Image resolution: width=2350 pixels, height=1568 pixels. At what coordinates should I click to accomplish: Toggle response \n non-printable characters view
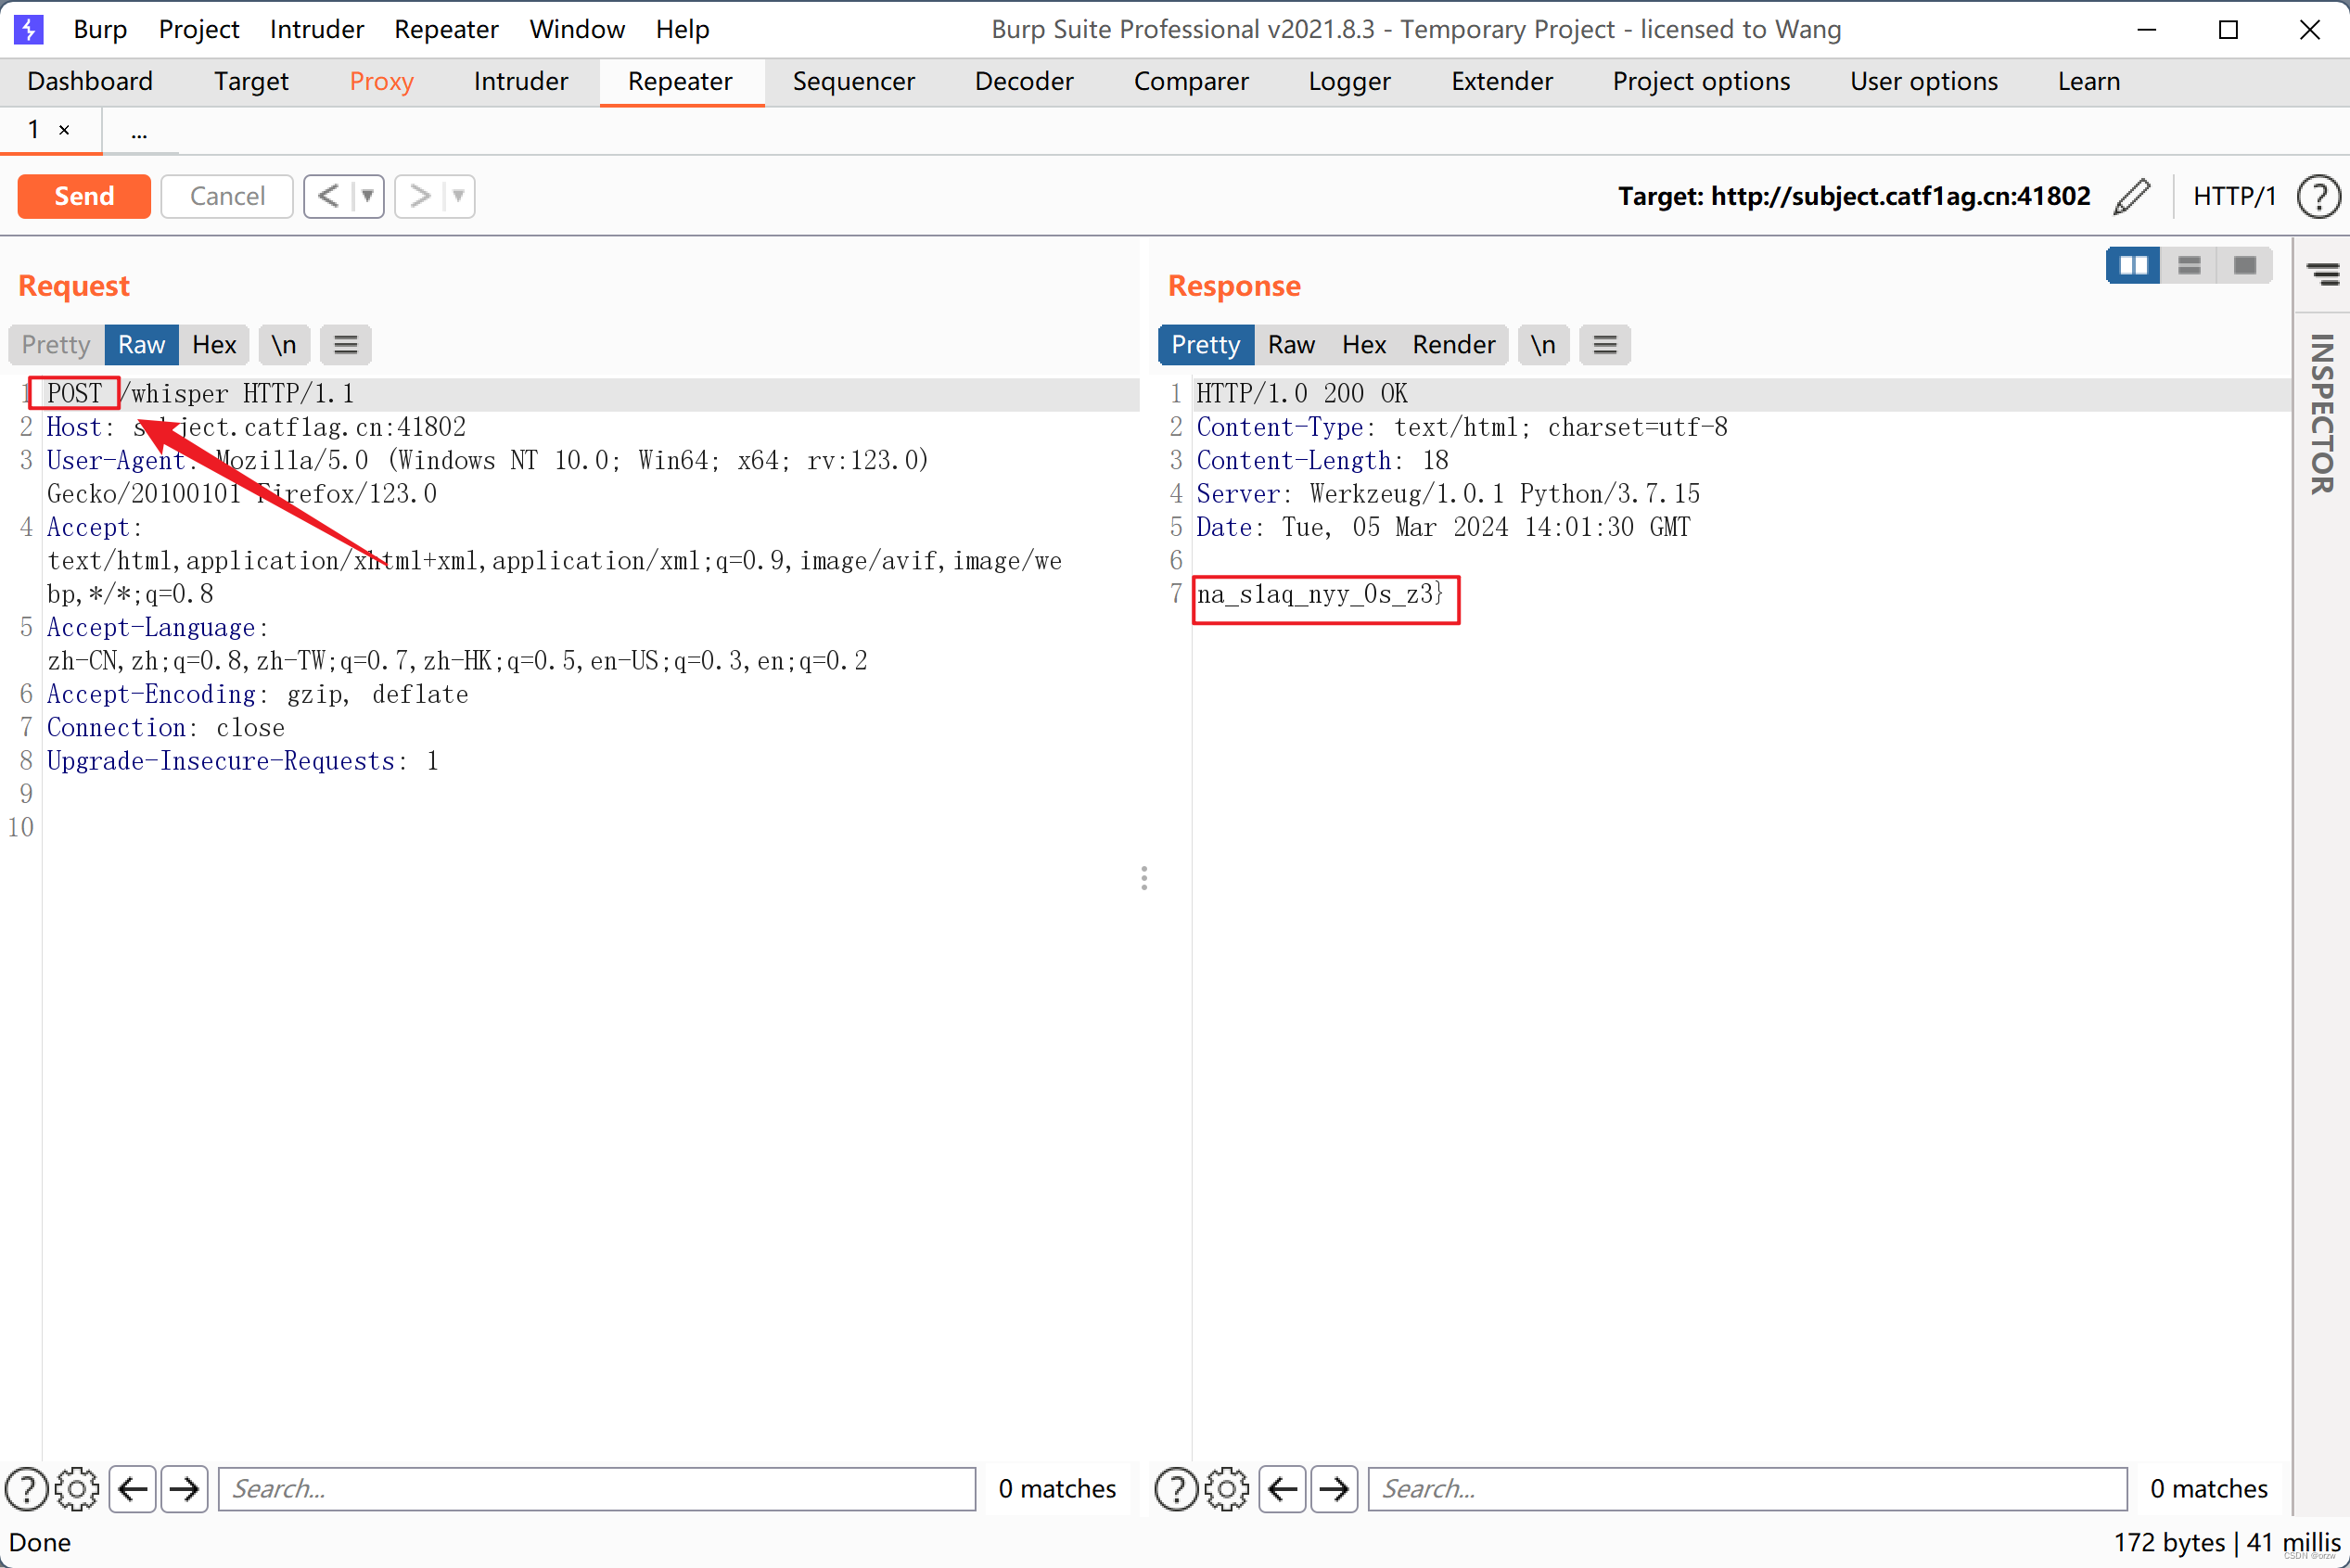[1543, 345]
